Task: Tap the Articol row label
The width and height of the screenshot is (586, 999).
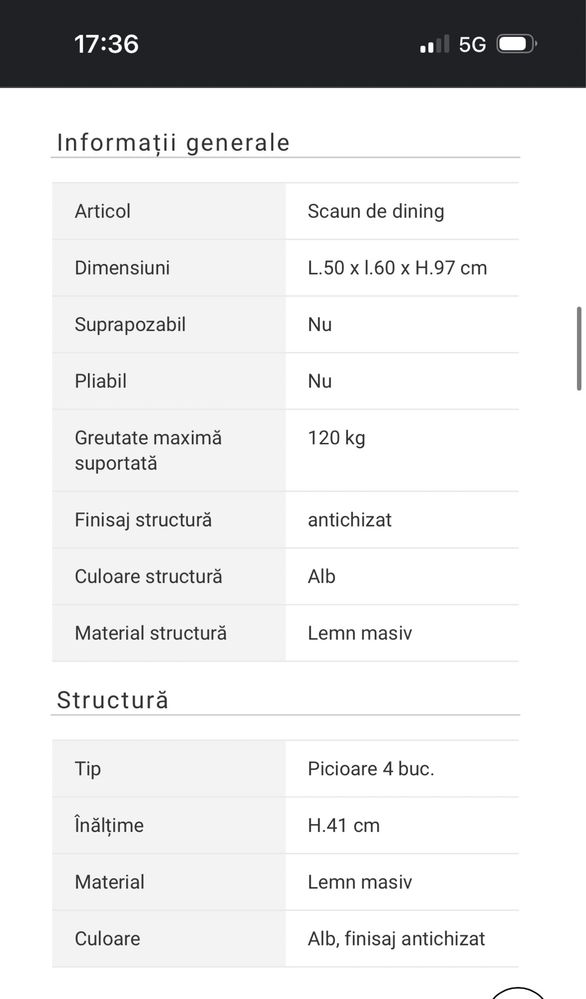Action: click(x=103, y=211)
